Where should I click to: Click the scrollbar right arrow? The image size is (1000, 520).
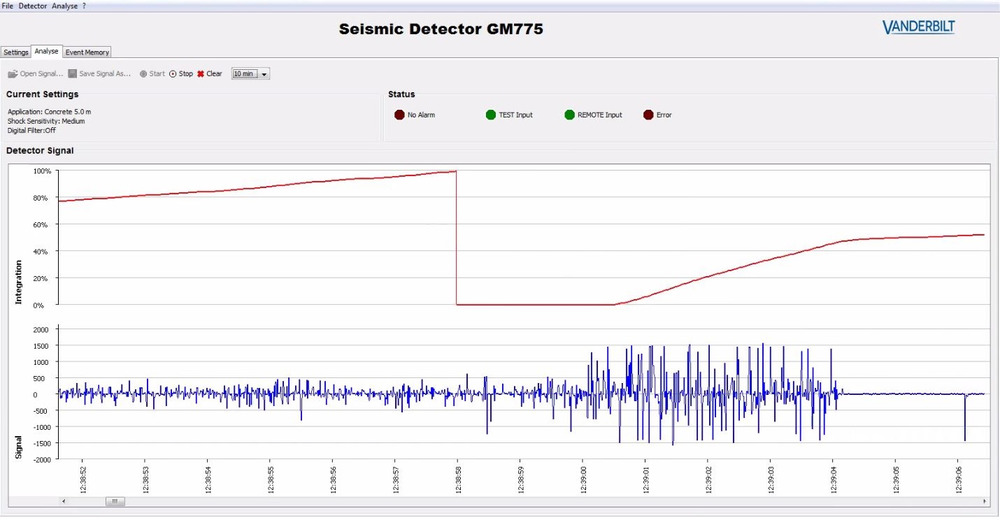pos(984,501)
